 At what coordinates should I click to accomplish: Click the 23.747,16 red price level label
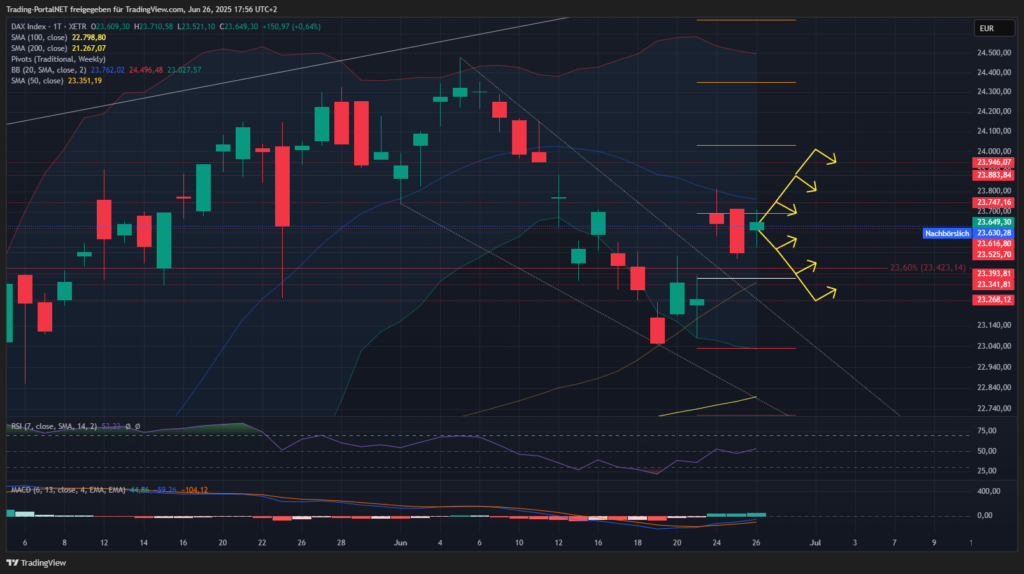[x=992, y=202]
